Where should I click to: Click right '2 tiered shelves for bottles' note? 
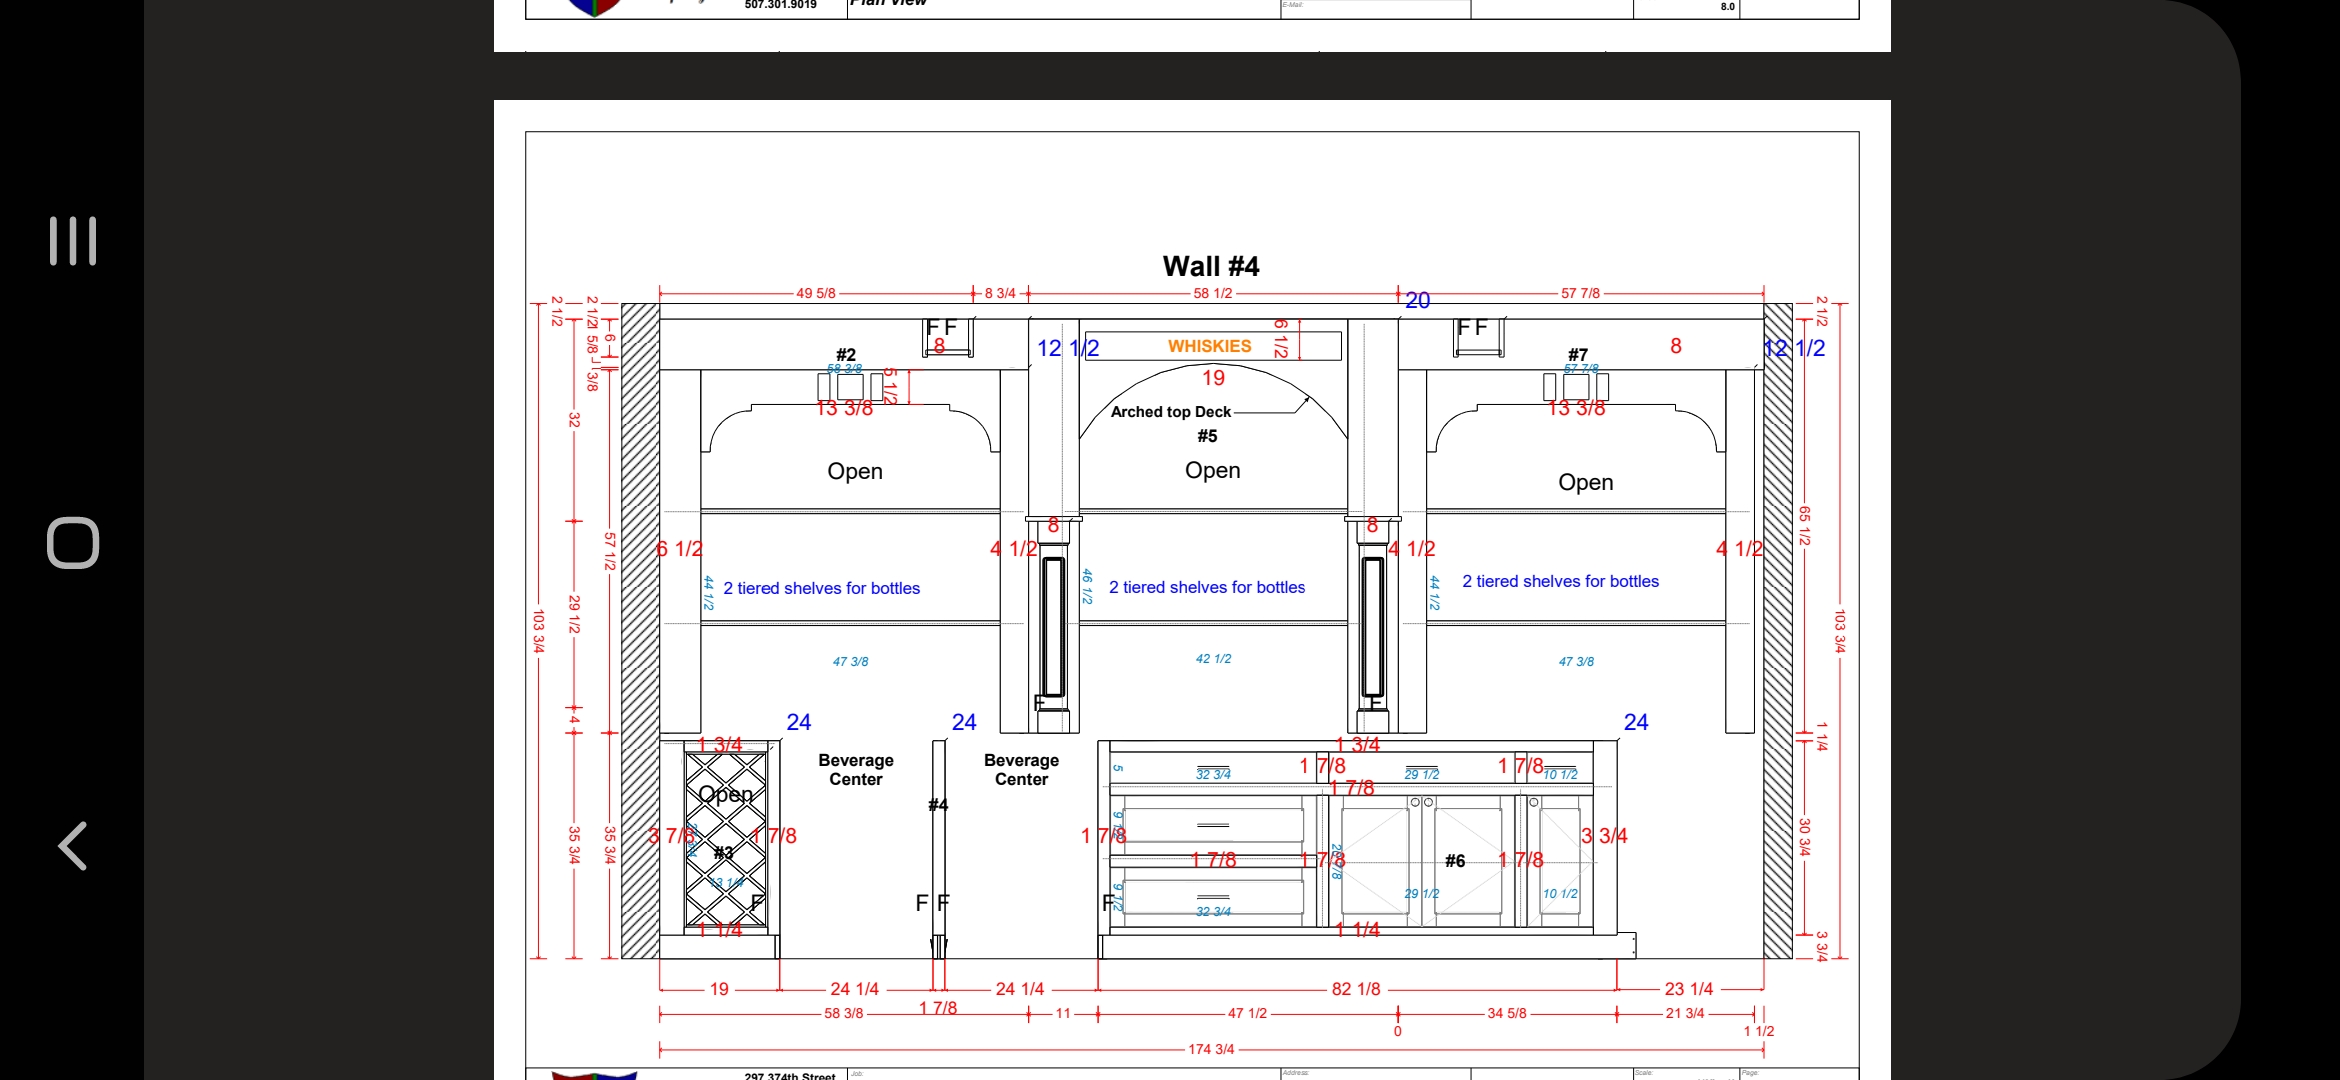click(x=1560, y=582)
